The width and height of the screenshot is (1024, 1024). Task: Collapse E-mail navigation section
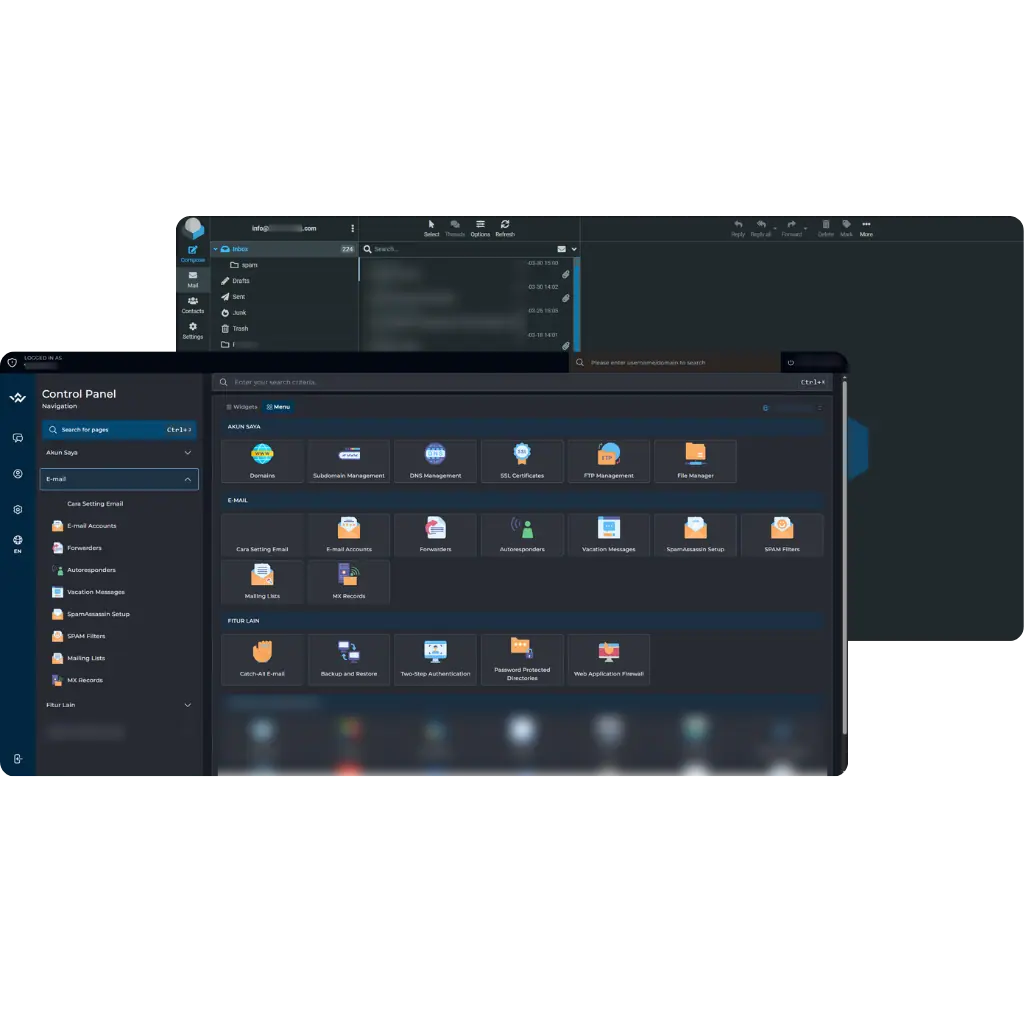[119, 479]
